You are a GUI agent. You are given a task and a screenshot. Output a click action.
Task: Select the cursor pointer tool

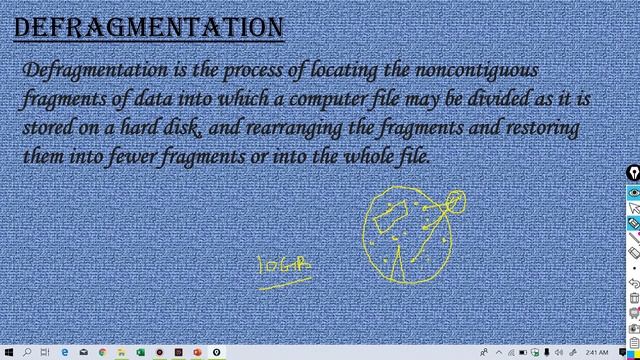tap(633, 208)
